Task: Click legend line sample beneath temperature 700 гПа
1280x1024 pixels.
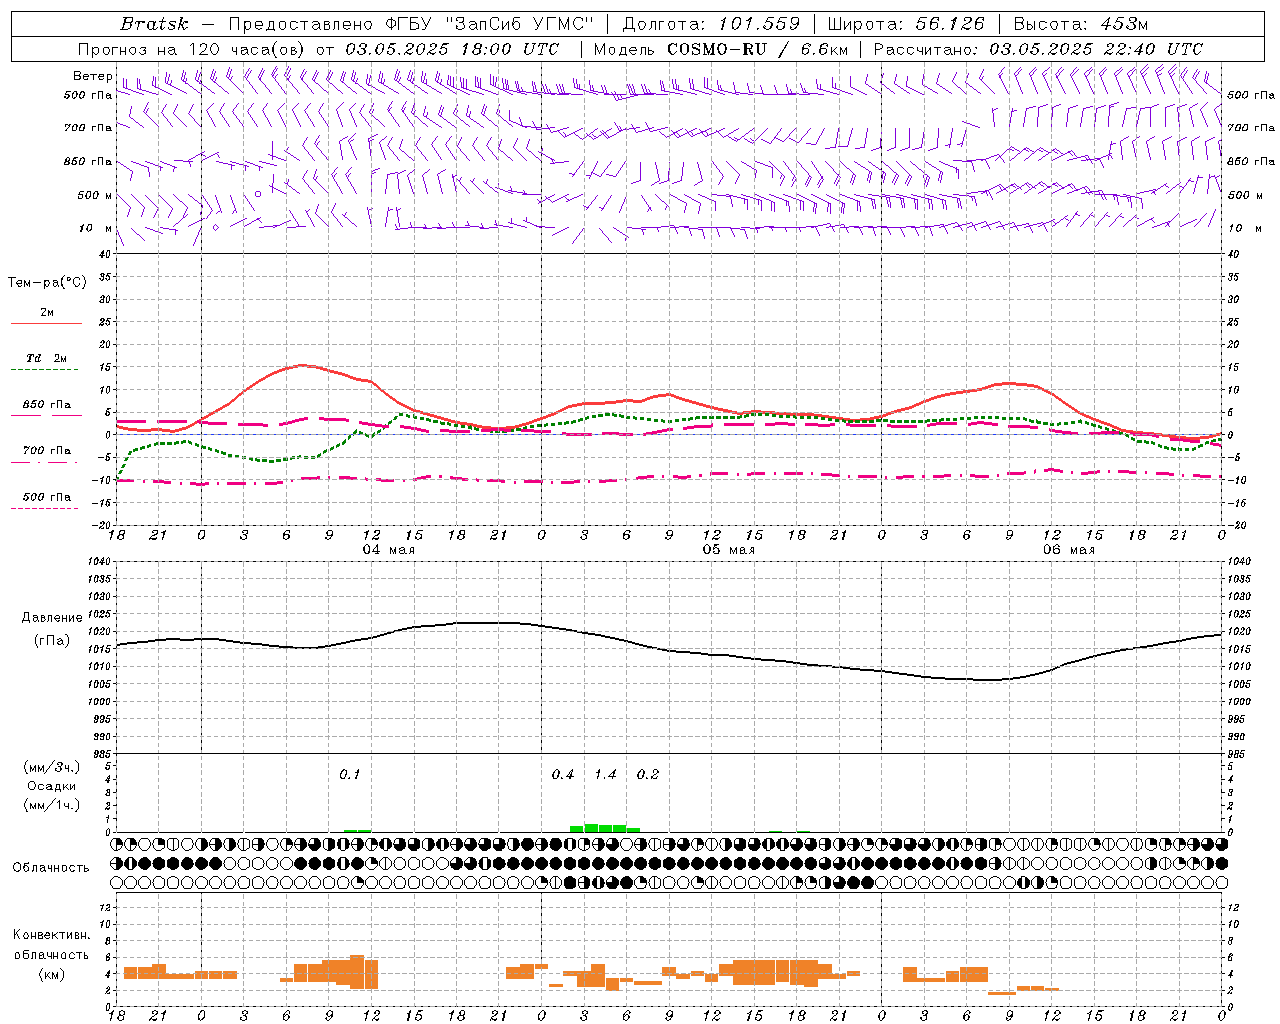Action: pyautogui.click(x=45, y=463)
